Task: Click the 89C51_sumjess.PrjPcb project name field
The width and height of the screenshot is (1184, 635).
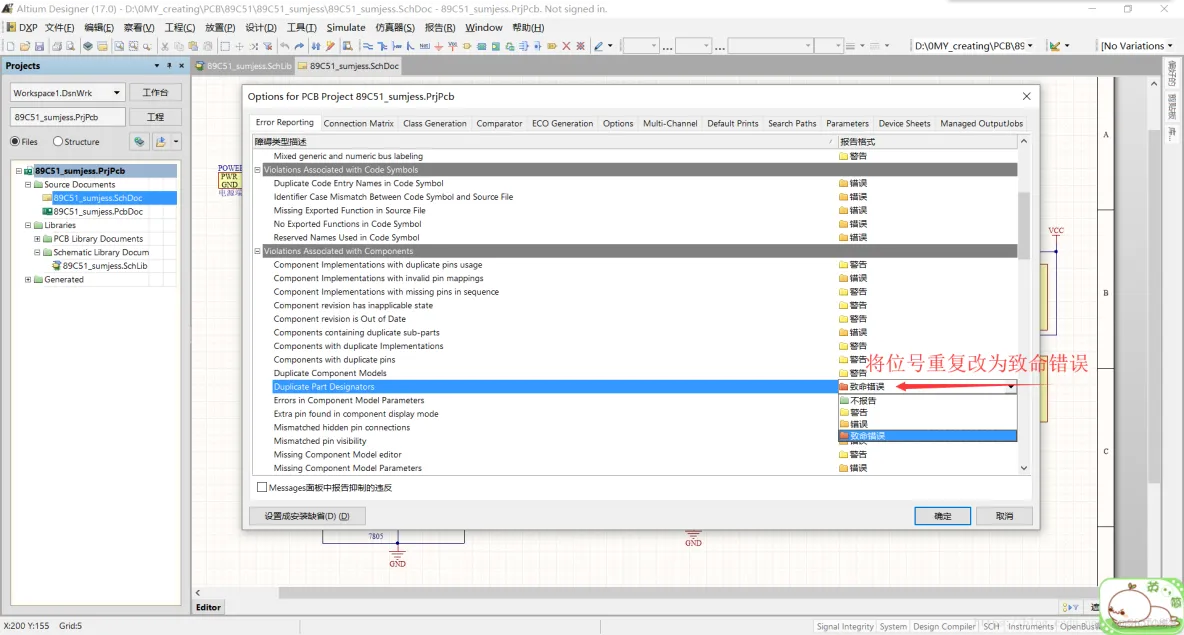Action: click(x=68, y=117)
